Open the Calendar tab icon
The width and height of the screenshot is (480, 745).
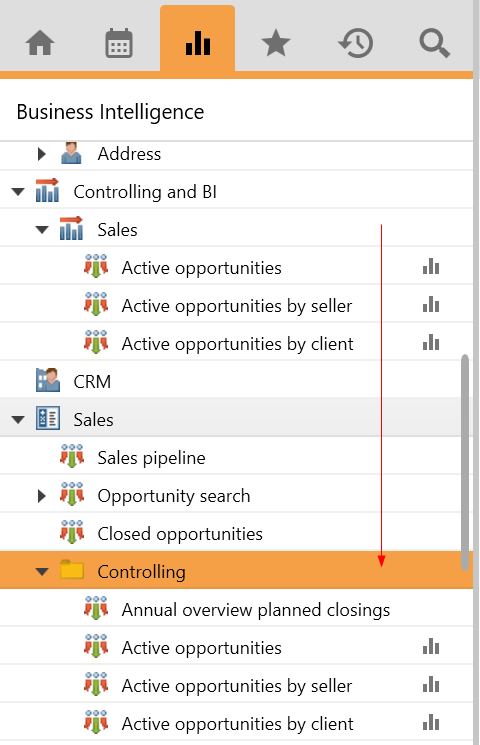(x=118, y=43)
